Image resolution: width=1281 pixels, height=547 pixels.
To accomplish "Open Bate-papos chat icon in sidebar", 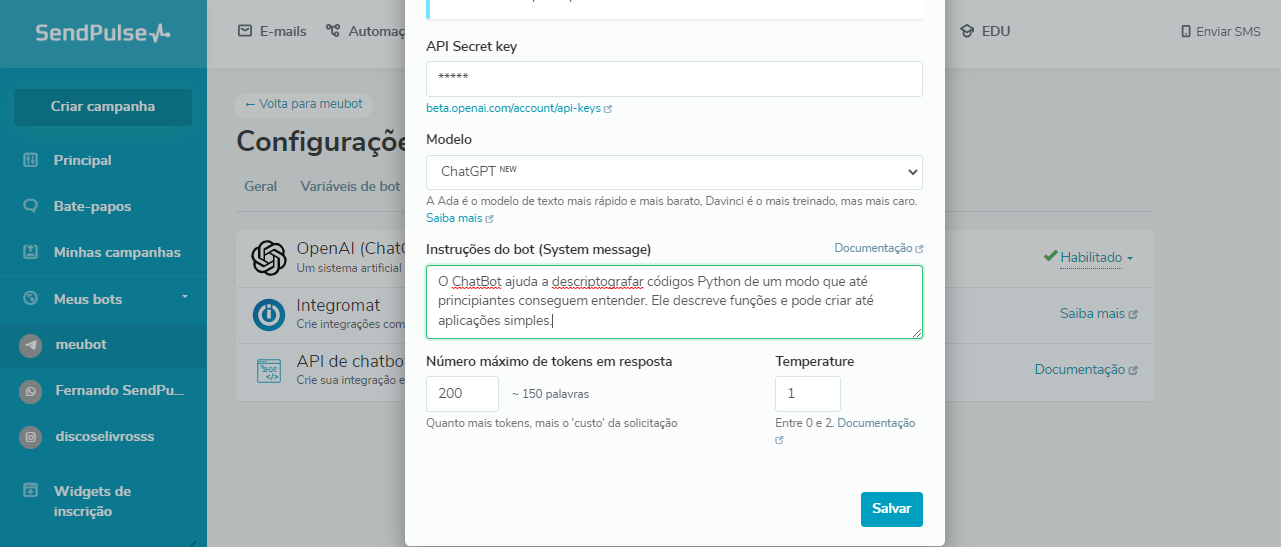I will [31, 206].
